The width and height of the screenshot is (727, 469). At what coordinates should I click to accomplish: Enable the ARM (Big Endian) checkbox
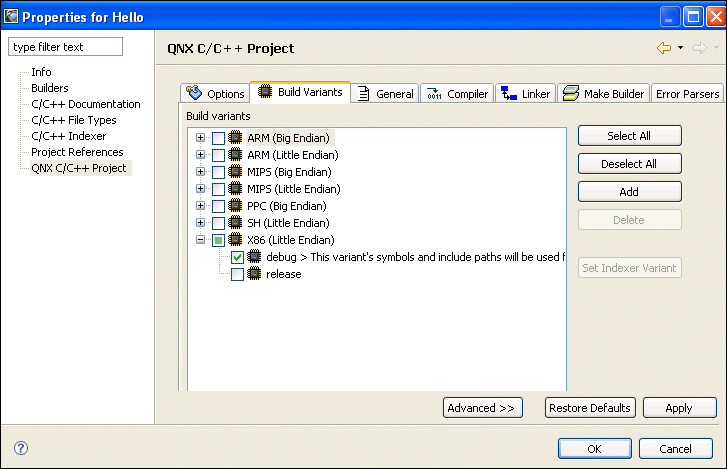click(218, 138)
